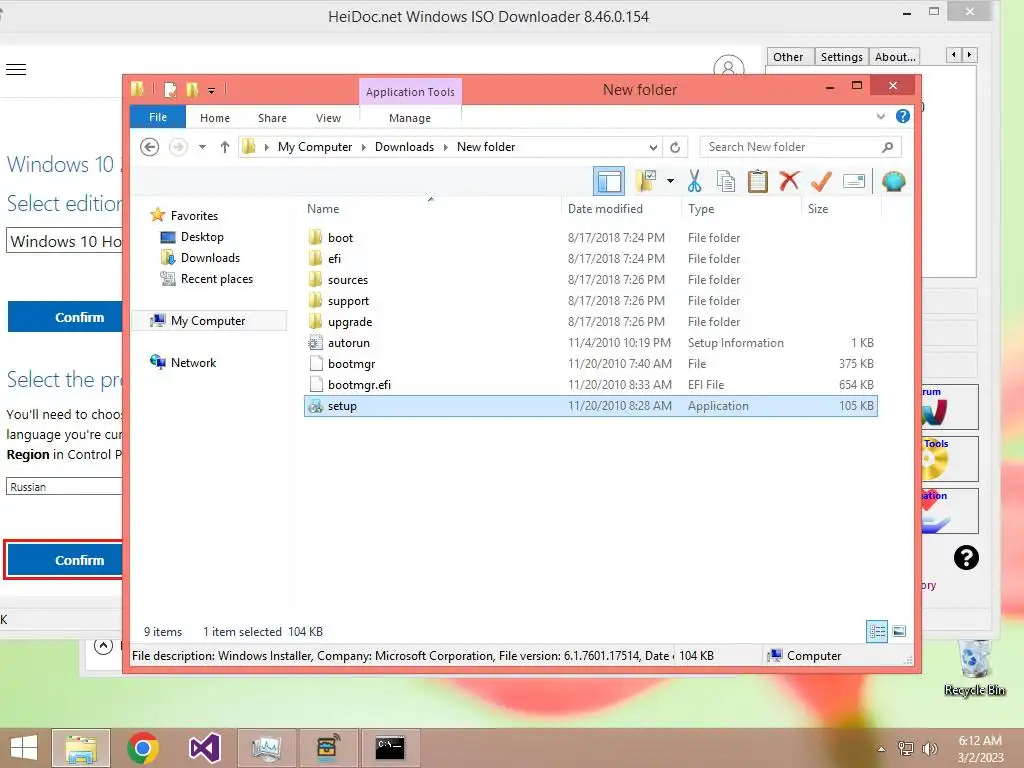Switch to large icons view in status bar

899,631
